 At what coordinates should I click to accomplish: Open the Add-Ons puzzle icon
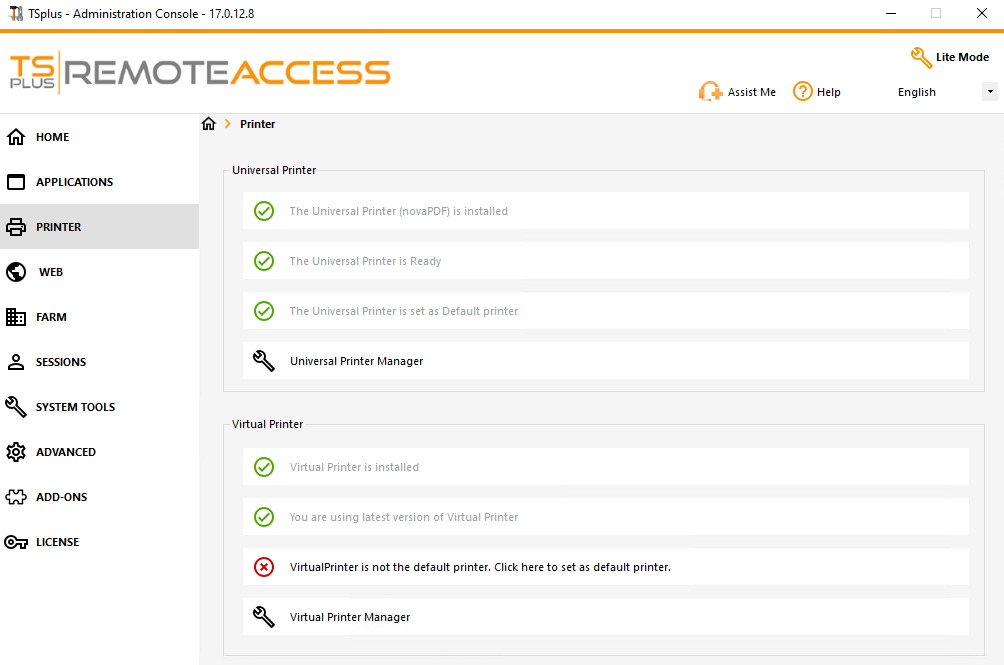point(15,496)
